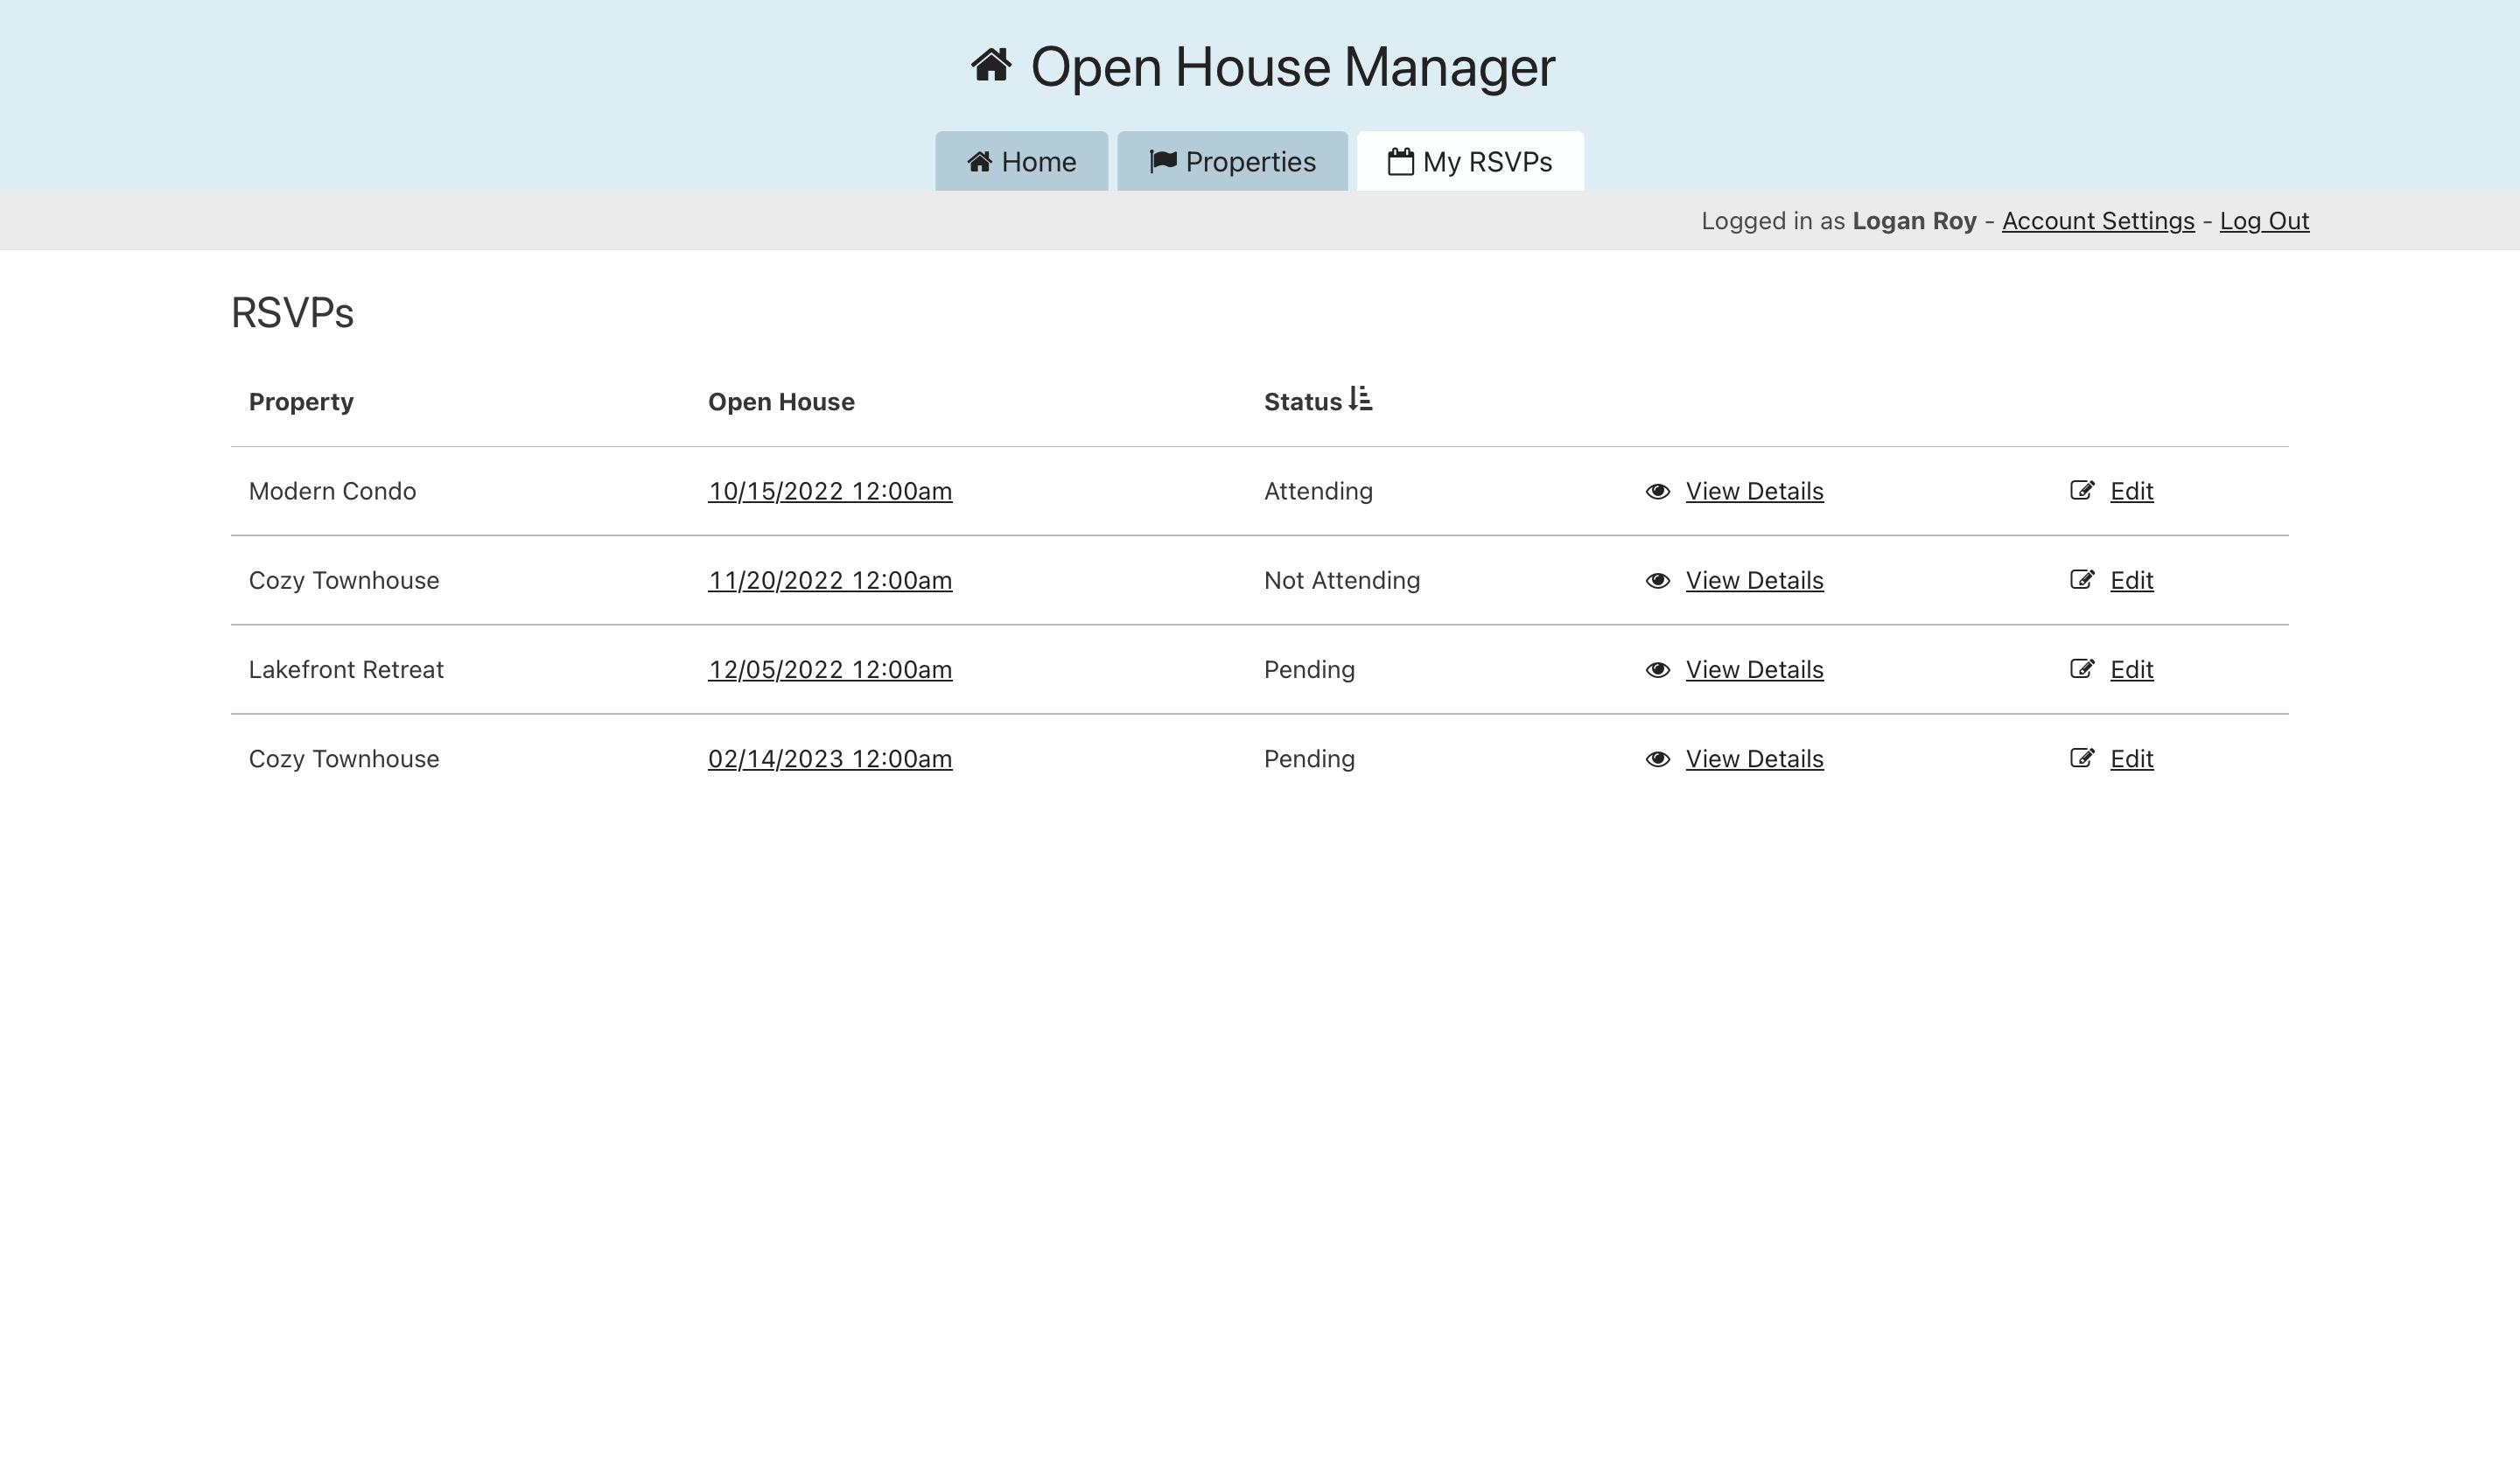Click the pencil edit icon for Modern Condo
Screen dimensions: 2520x1482
pyautogui.click(x=2081, y=490)
